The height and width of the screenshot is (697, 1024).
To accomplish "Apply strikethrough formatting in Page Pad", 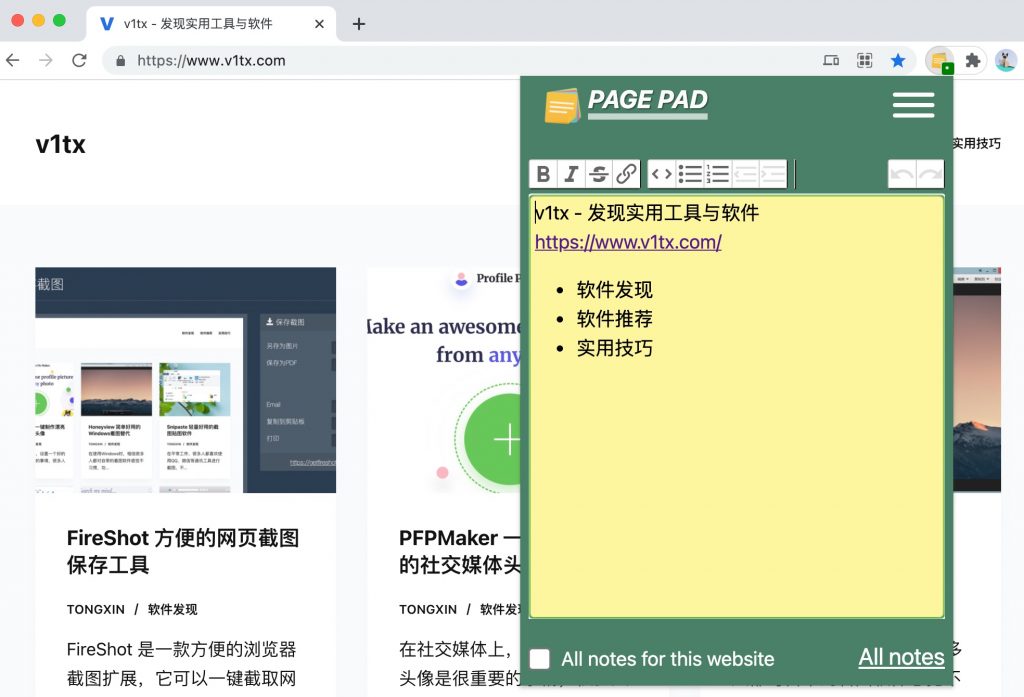I will pos(599,174).
